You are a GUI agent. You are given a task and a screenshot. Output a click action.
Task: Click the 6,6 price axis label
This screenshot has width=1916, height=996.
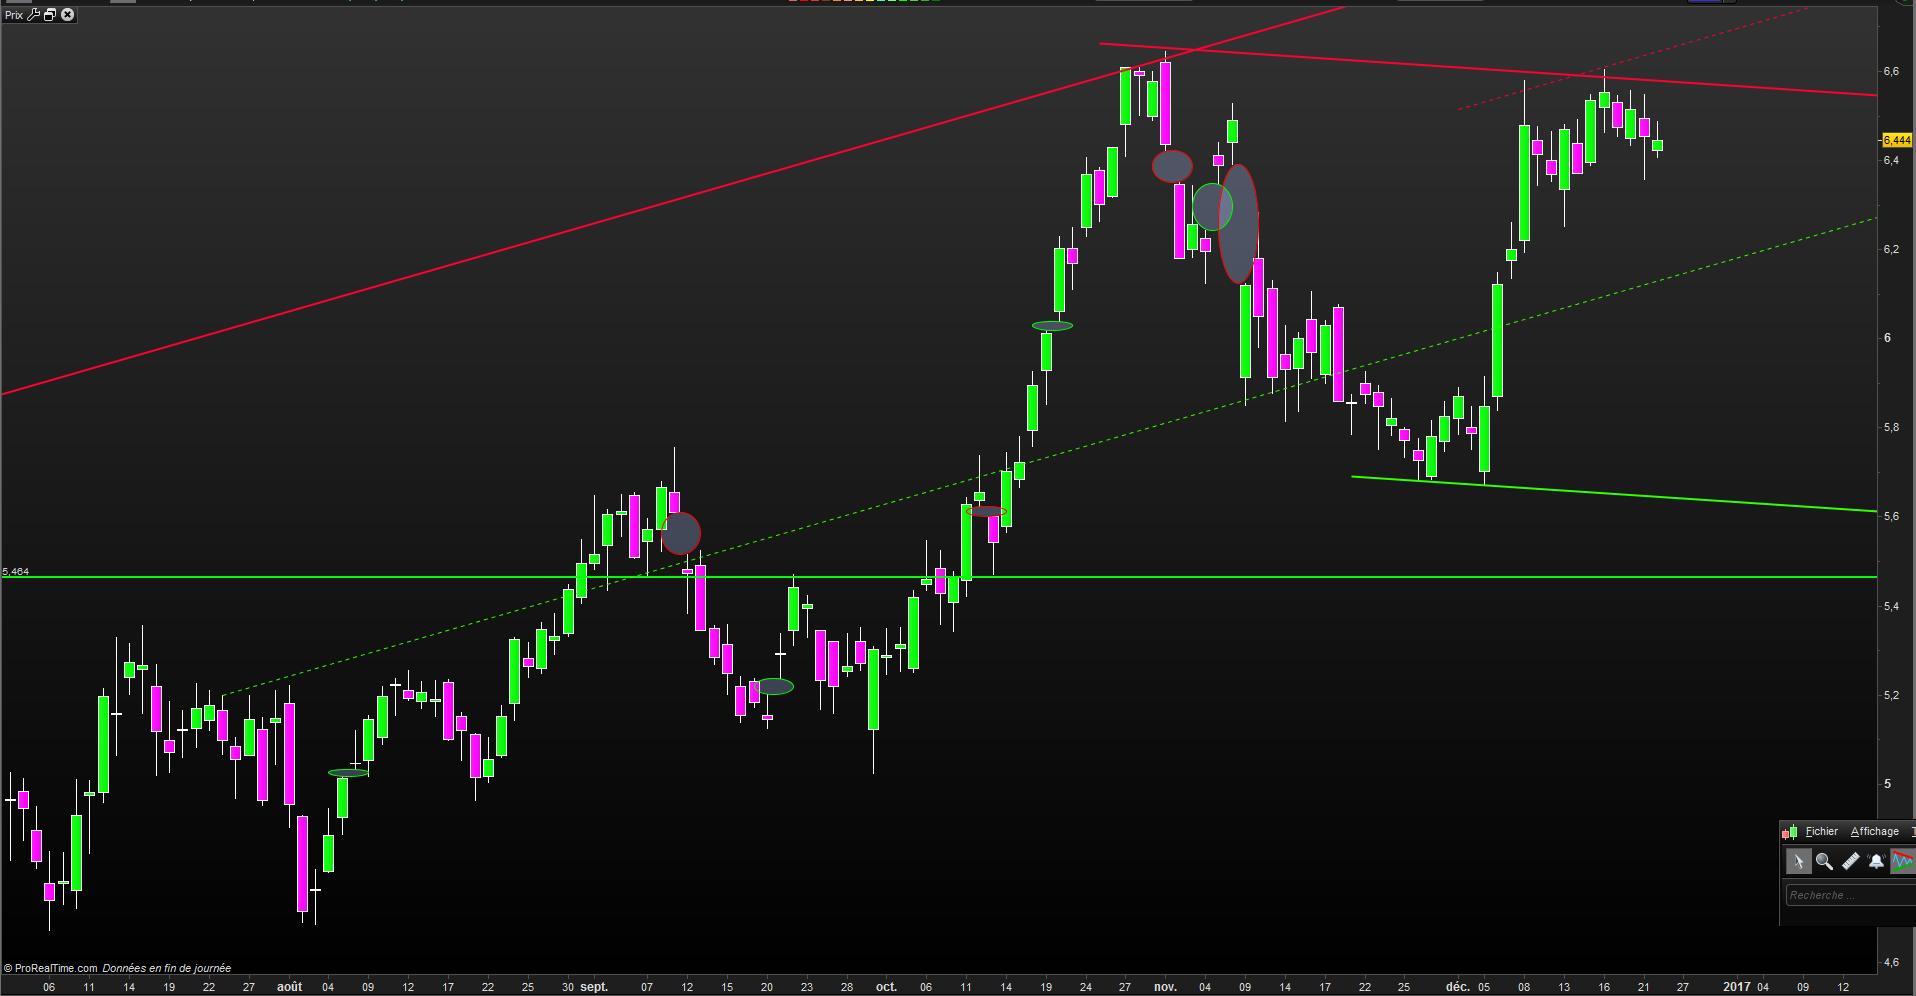tap(1891, 71)
